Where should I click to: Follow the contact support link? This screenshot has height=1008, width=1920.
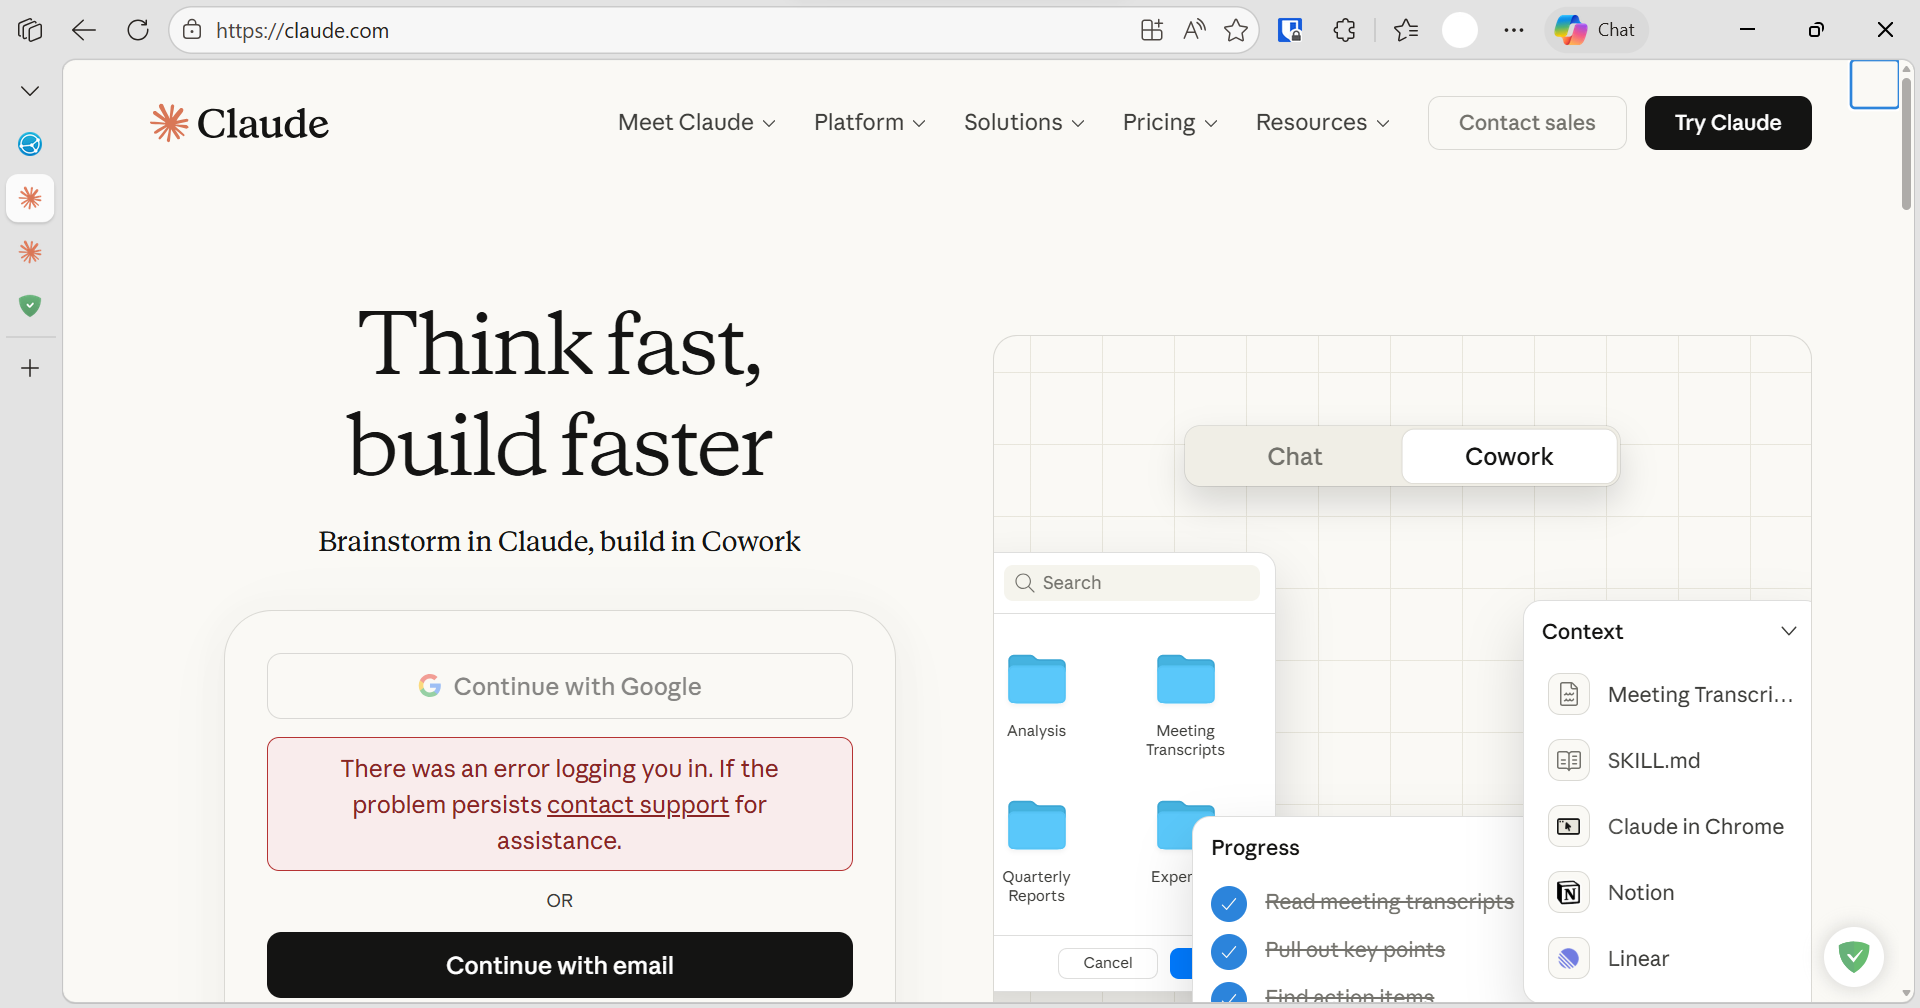[x=638, y=804]
